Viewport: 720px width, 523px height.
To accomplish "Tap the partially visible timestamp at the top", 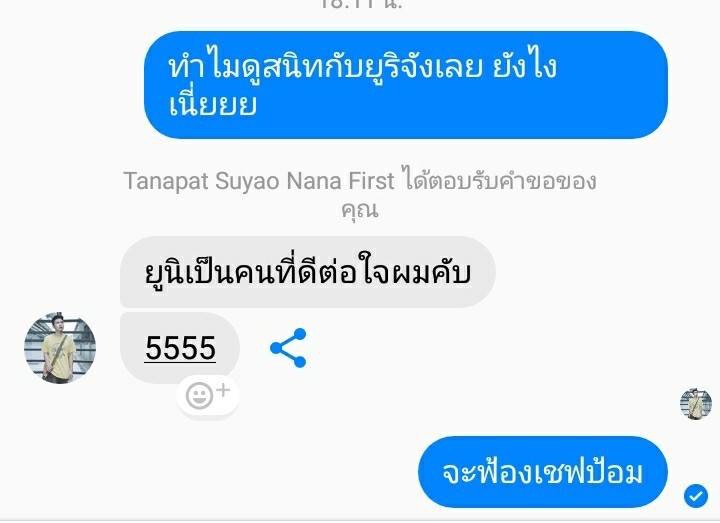I will pos(360,5).
